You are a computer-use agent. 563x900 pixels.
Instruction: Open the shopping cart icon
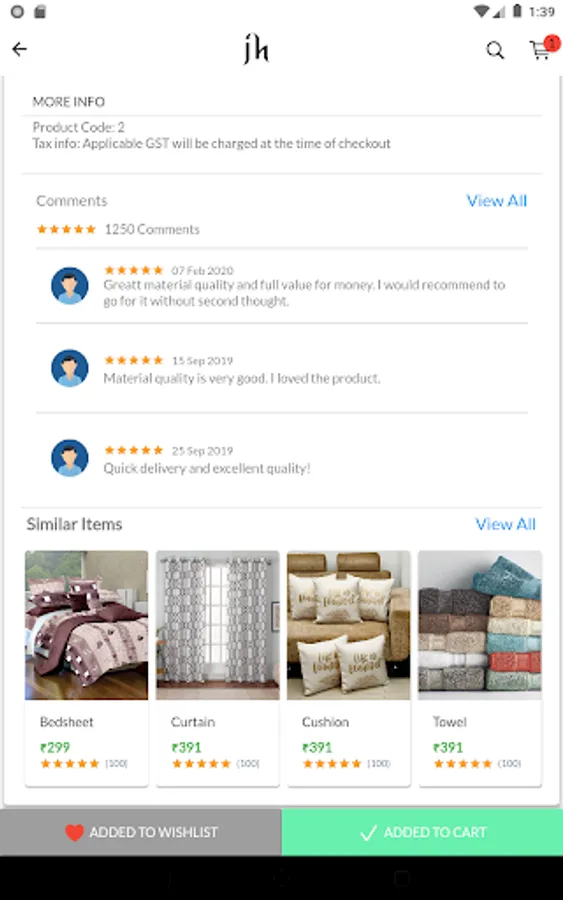pos(539,51)
